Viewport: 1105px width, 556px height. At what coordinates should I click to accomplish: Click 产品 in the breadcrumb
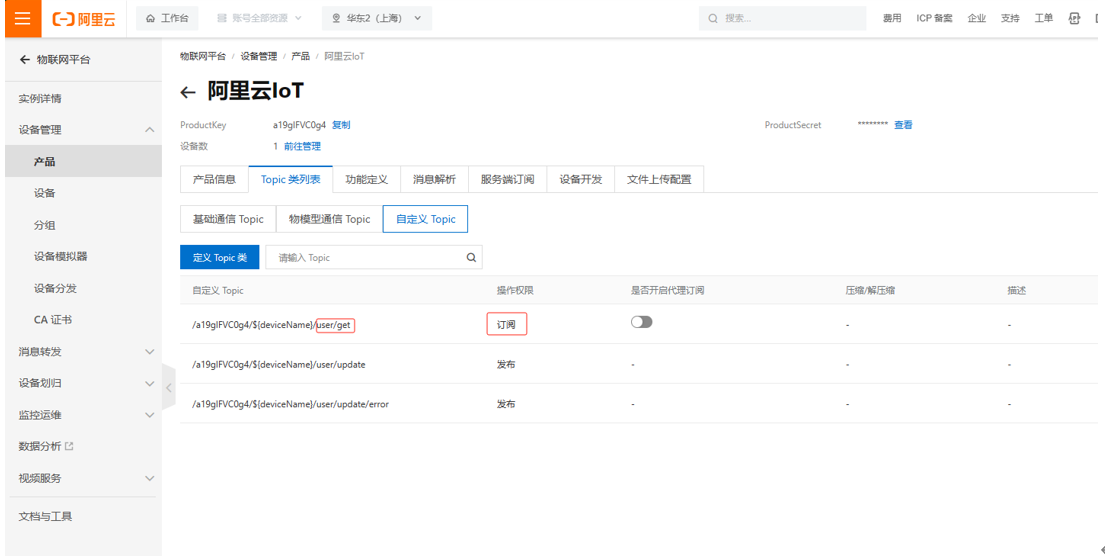click(x=301, y=56)
